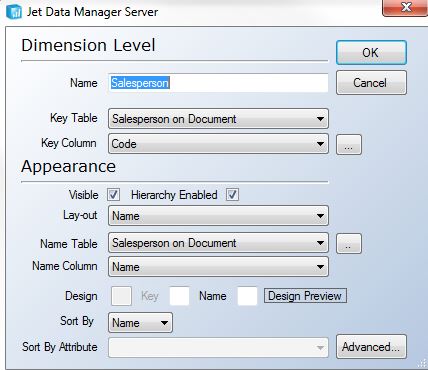Cancel the Dimension Level dialog
428x370 pixels.
(x=371, y=83)
